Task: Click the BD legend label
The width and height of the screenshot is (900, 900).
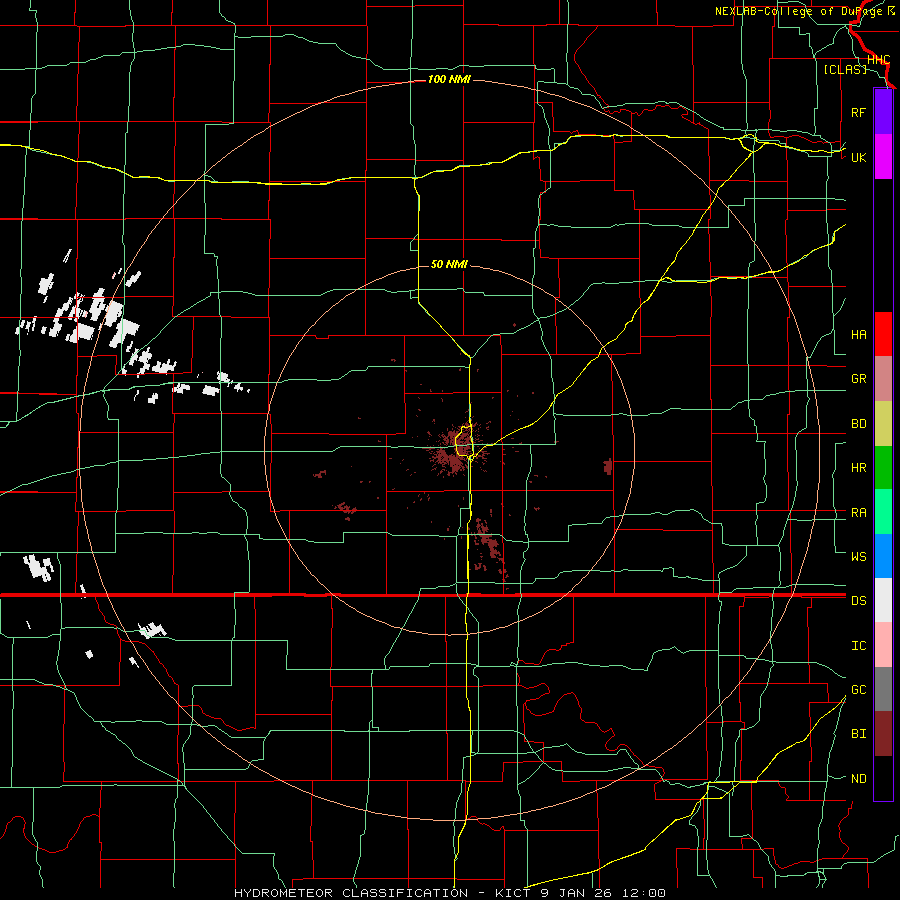Action: (858, 424)
